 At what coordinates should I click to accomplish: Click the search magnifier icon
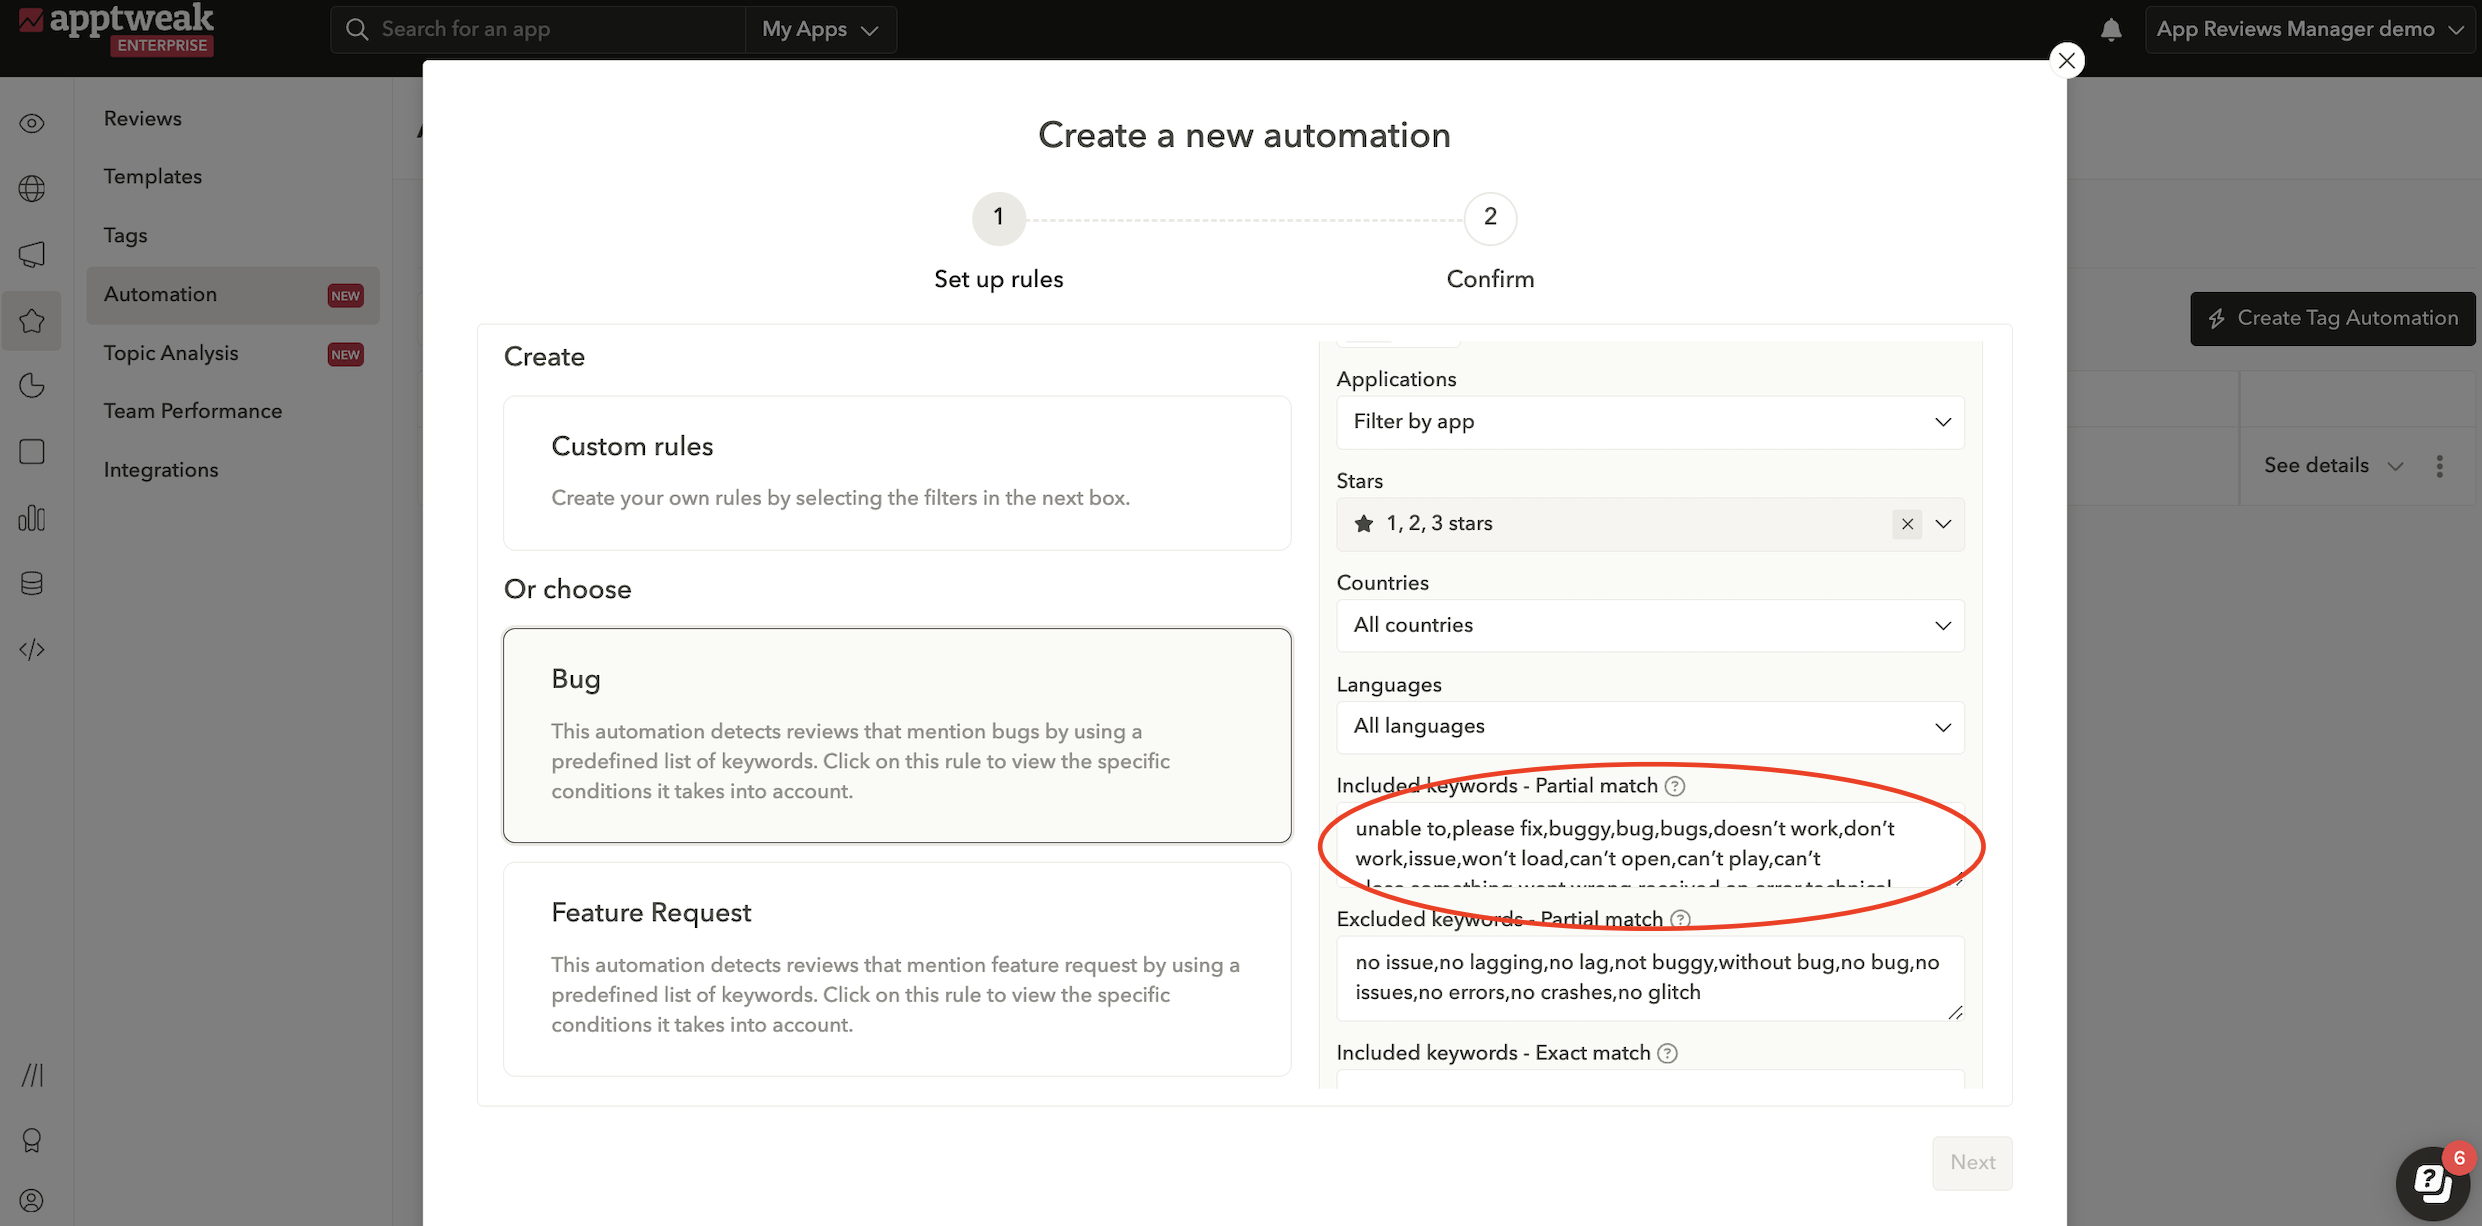pyautogui.click(x=357, y=29)
